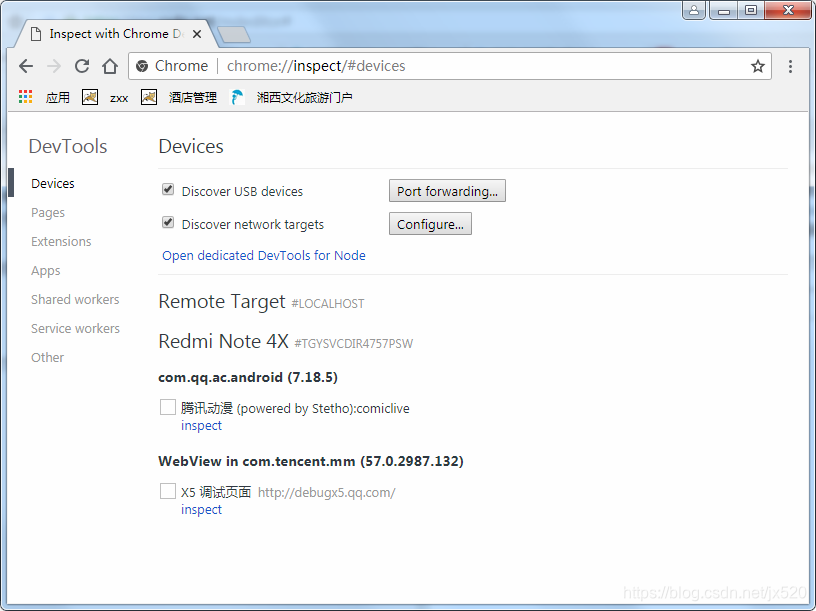
Task: Open a new tab with the blank tab button
Action: 234,34
